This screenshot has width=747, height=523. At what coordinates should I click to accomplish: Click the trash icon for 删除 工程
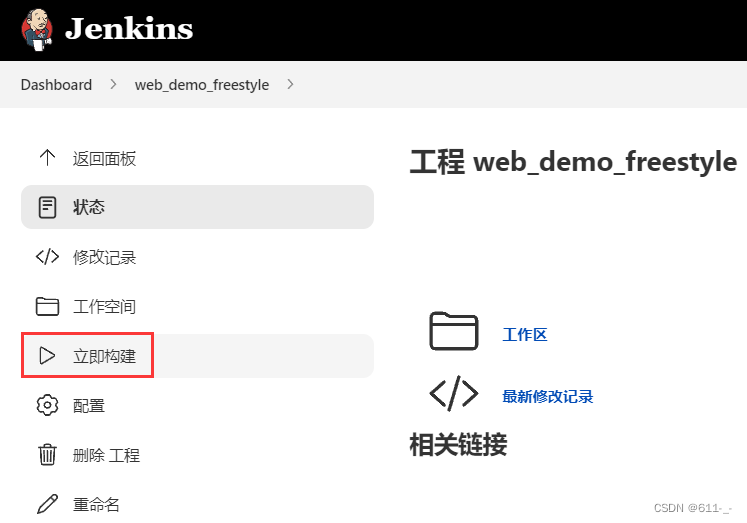click(47, 454)
